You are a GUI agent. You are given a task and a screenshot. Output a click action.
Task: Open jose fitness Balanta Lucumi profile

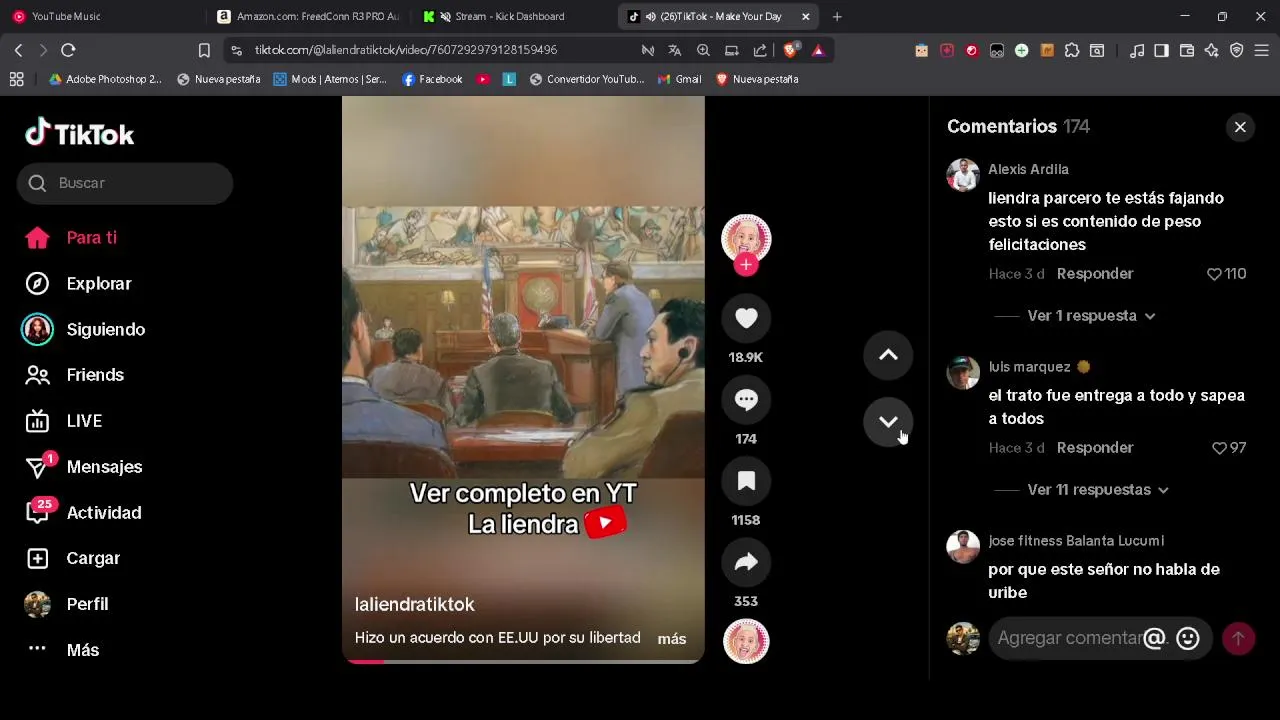[1076, 541]
